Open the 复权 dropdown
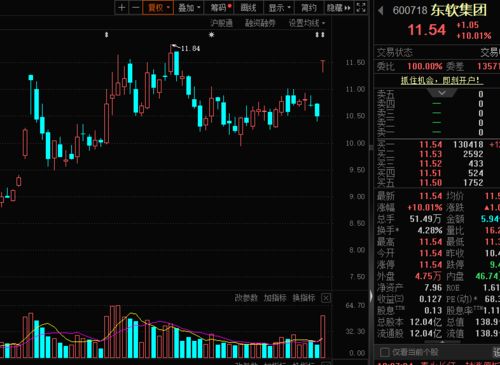This screenshot has width=500, height=365. 158,8
